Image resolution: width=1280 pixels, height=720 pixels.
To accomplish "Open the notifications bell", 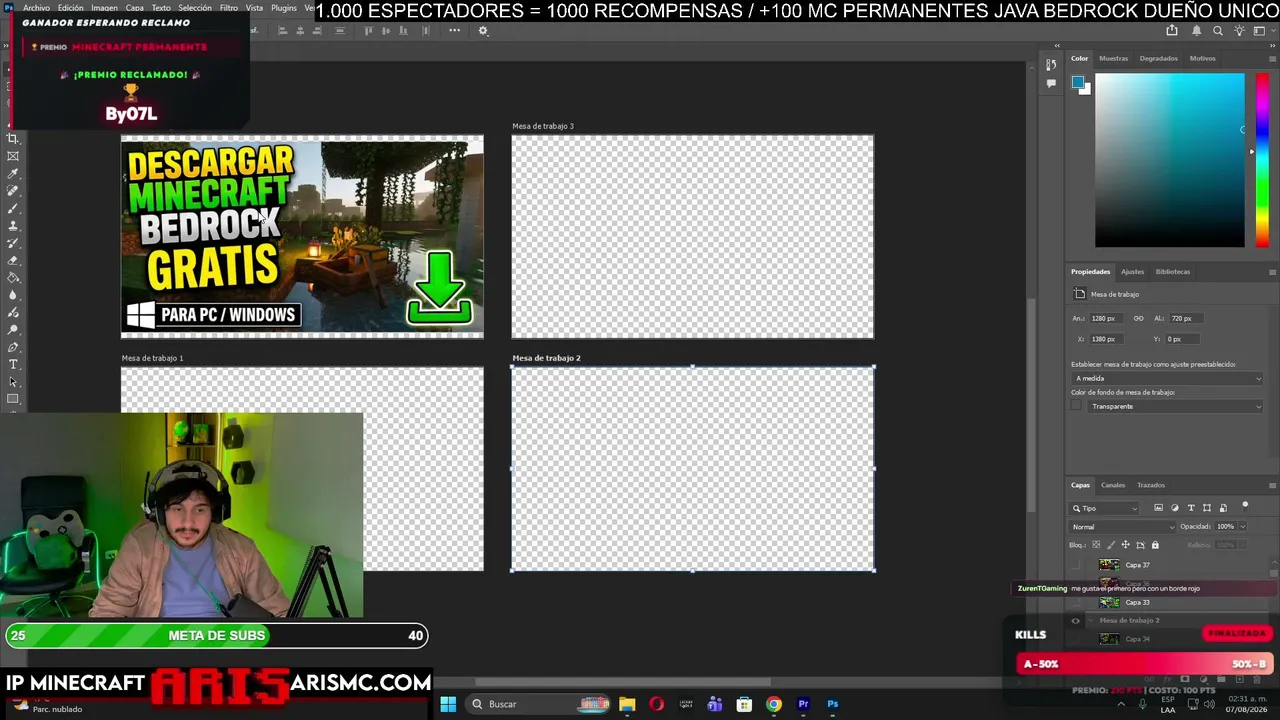I will tap(1197, 31).
